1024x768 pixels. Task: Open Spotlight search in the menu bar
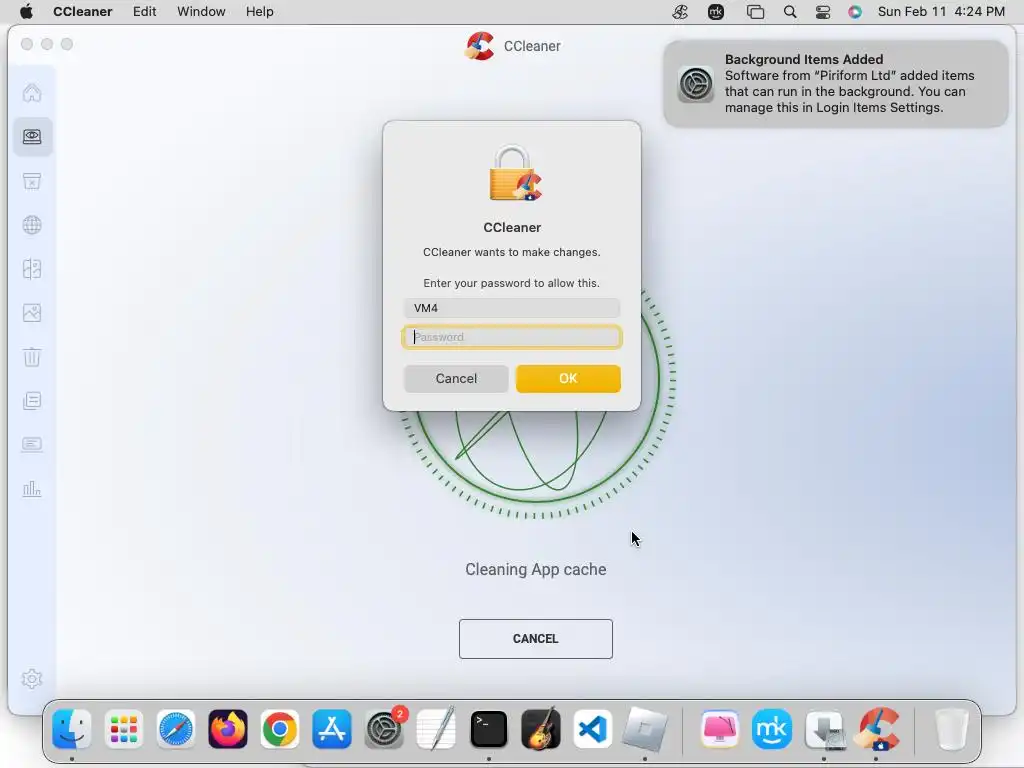click(x=790, y=12)
